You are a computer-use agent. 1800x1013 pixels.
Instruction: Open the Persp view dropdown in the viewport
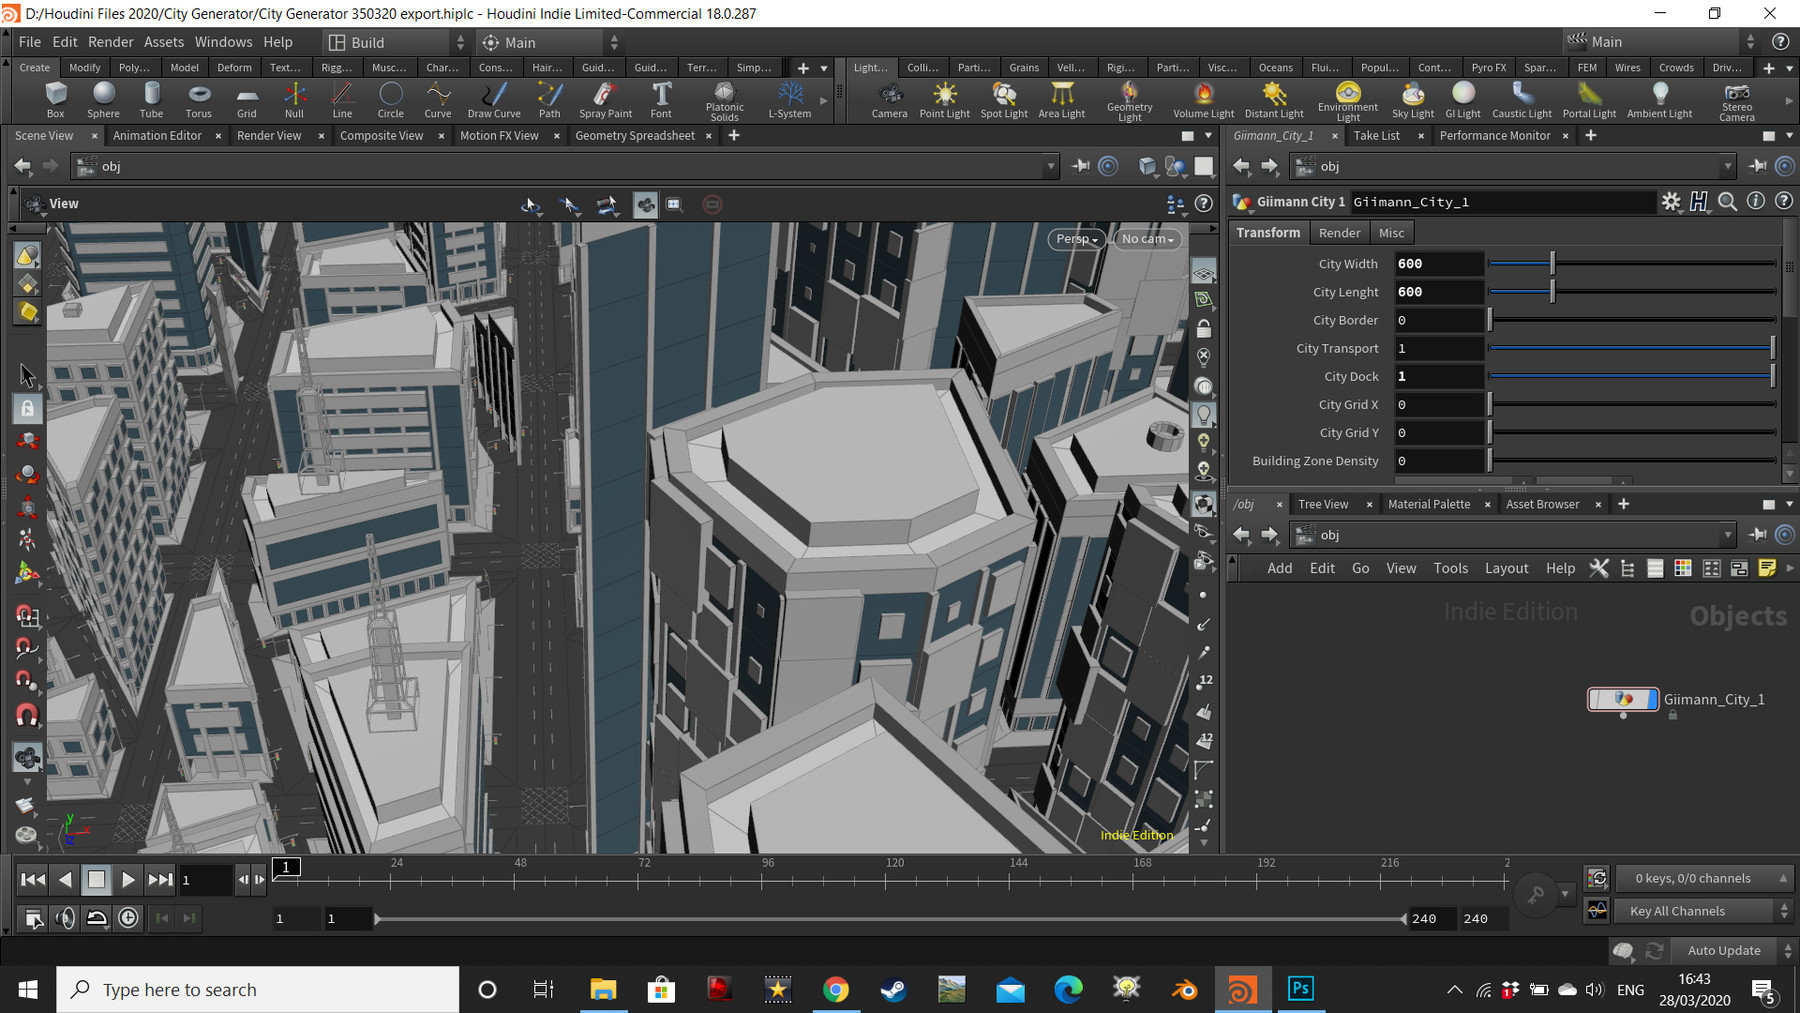click(1075, 239)
